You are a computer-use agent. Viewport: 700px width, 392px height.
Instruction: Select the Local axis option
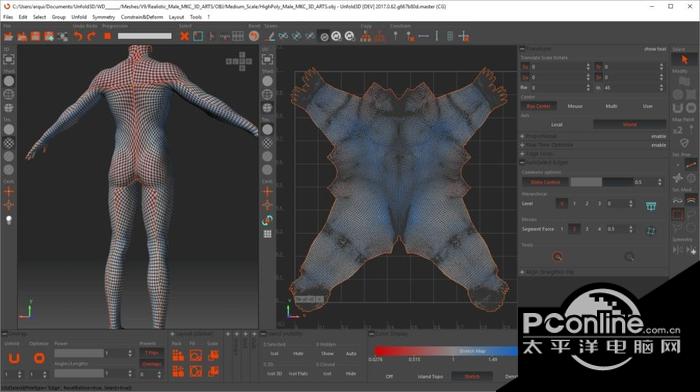pos(556,125)
